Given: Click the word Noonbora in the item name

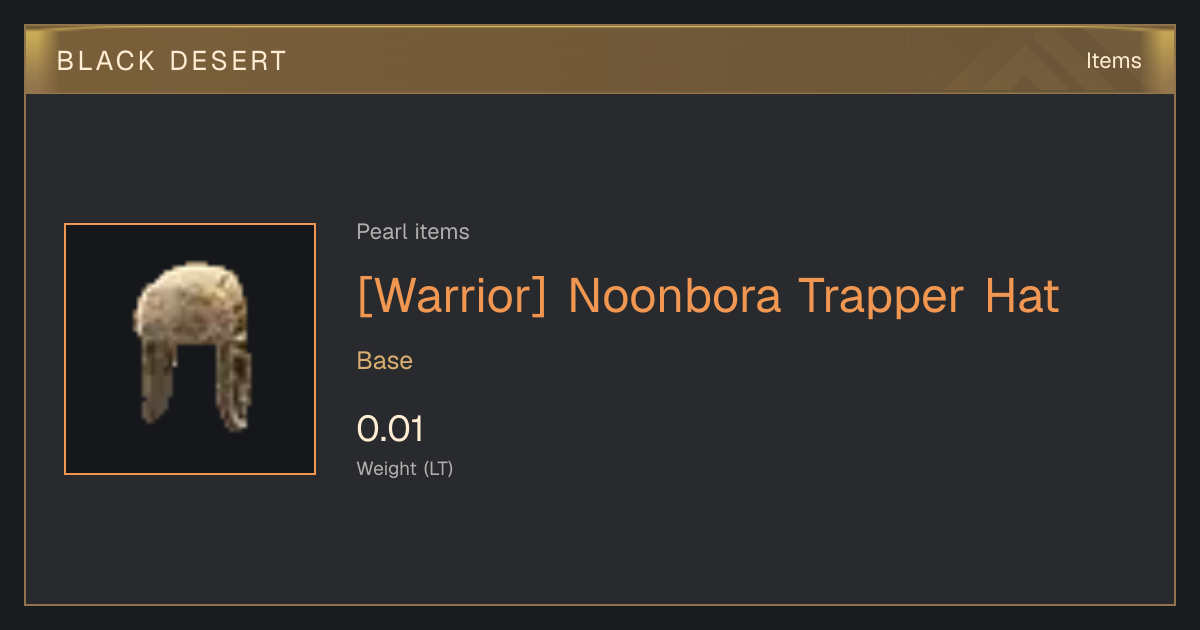Looking at the screenshot, I should [x=674, y=296].
